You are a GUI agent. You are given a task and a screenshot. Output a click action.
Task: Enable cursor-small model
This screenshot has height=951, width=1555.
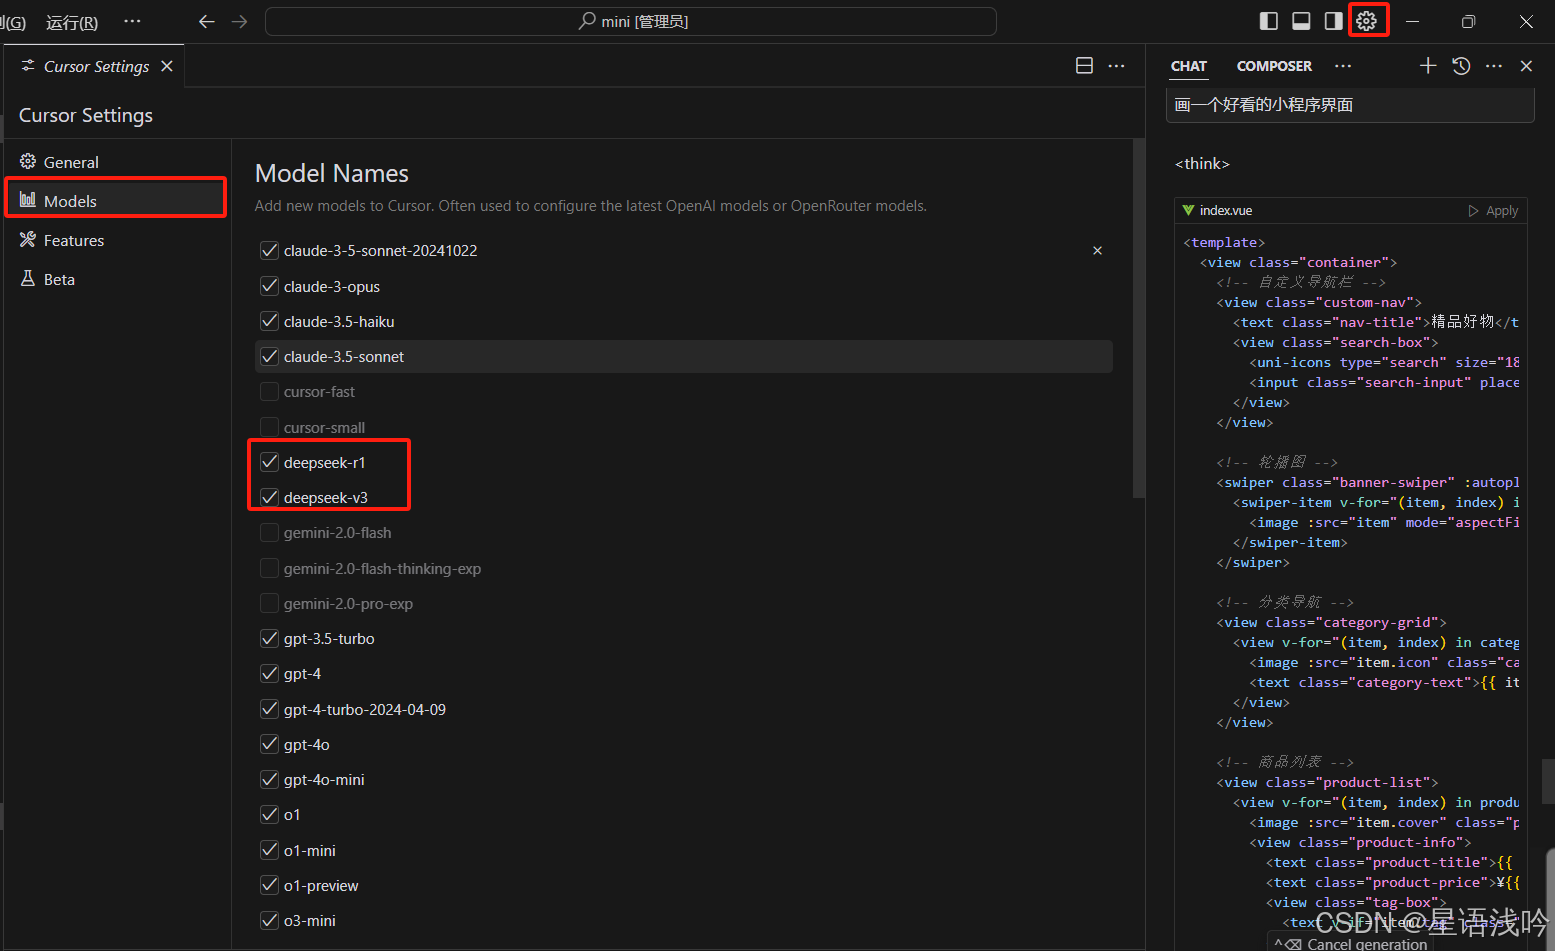point(269,427)
